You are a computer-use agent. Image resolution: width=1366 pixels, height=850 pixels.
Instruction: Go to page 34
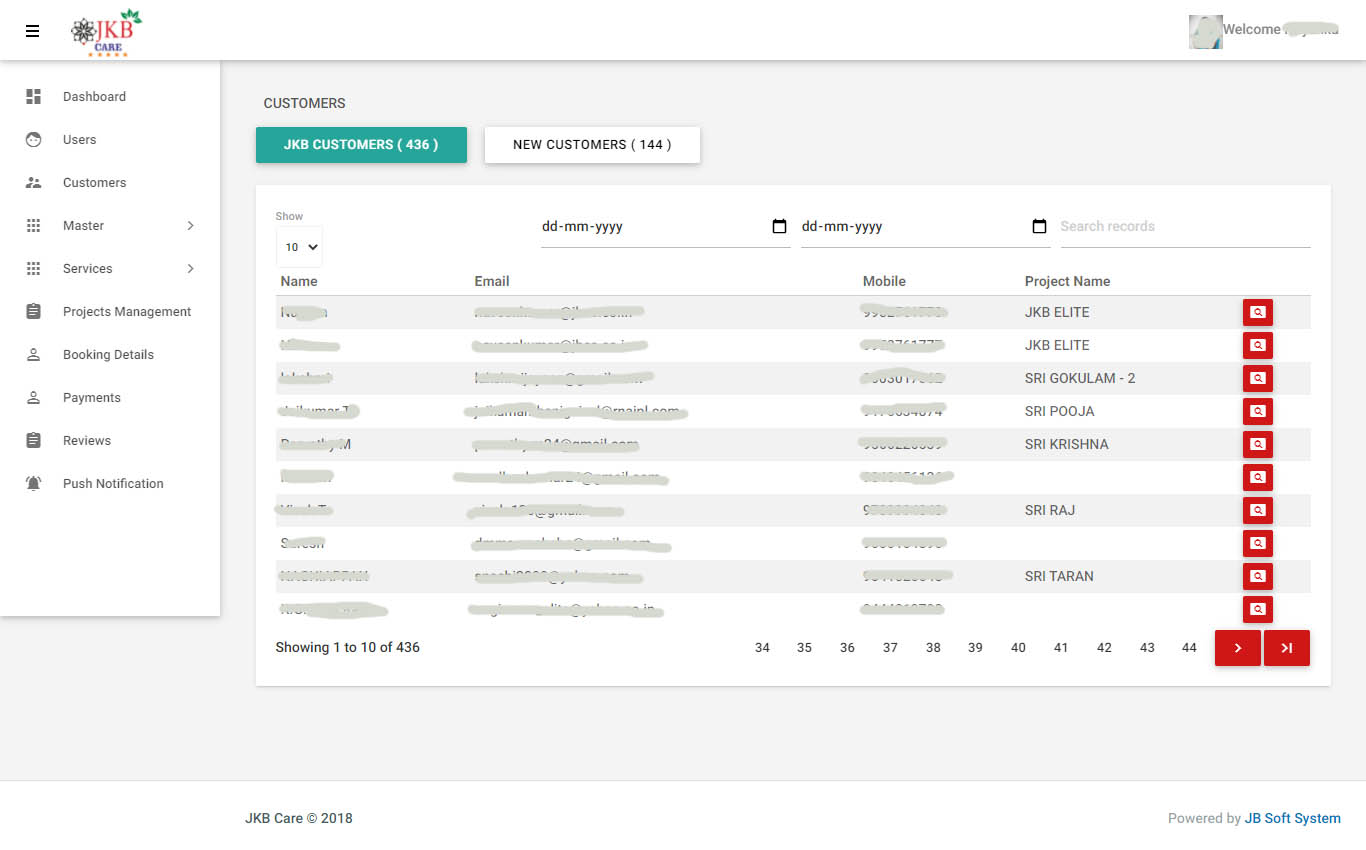(x=762, y=648)
